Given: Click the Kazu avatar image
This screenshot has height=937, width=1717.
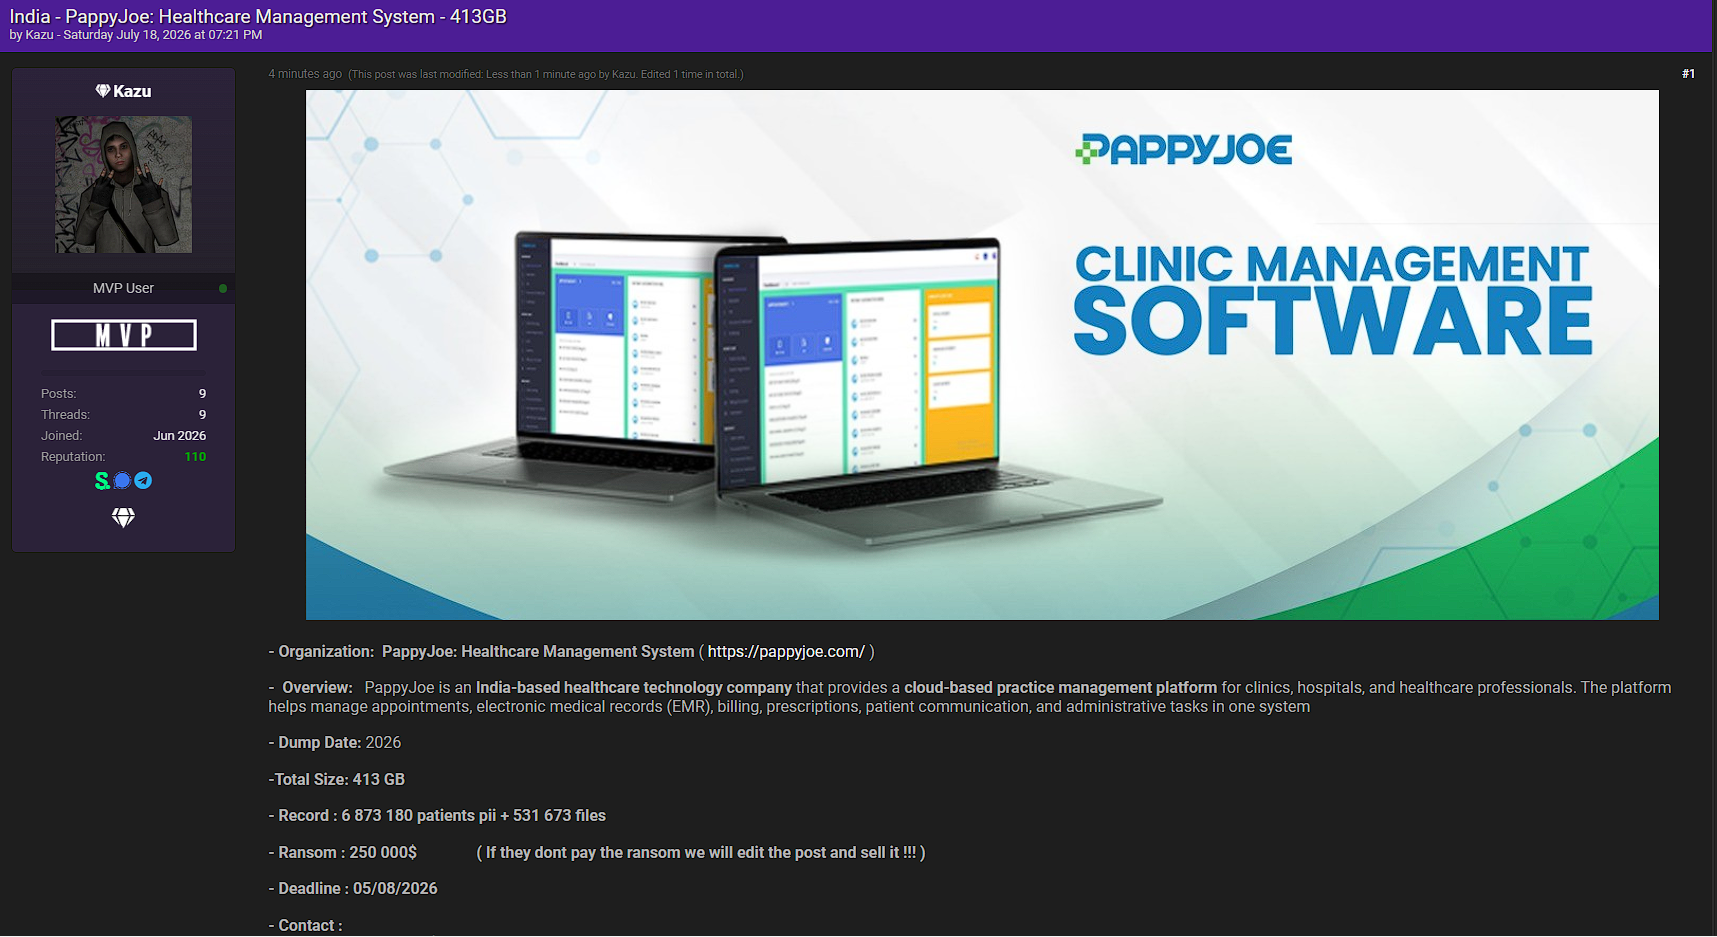Looking at the screenshot, I should pos(123,184).
